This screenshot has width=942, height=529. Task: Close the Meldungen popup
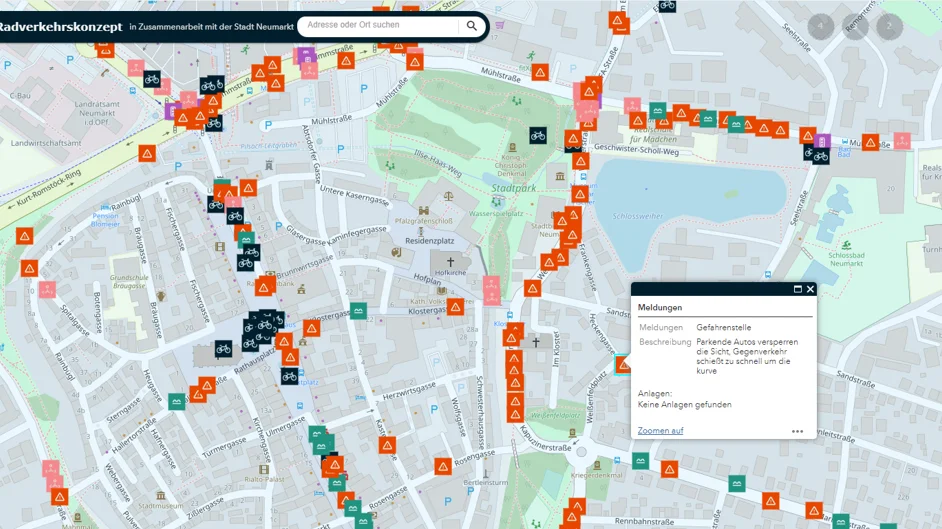point(810,289)
